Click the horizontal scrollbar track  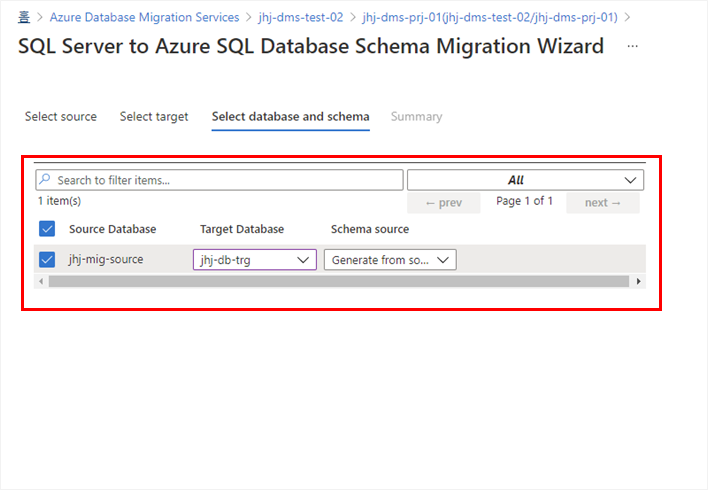pos(339,281)
